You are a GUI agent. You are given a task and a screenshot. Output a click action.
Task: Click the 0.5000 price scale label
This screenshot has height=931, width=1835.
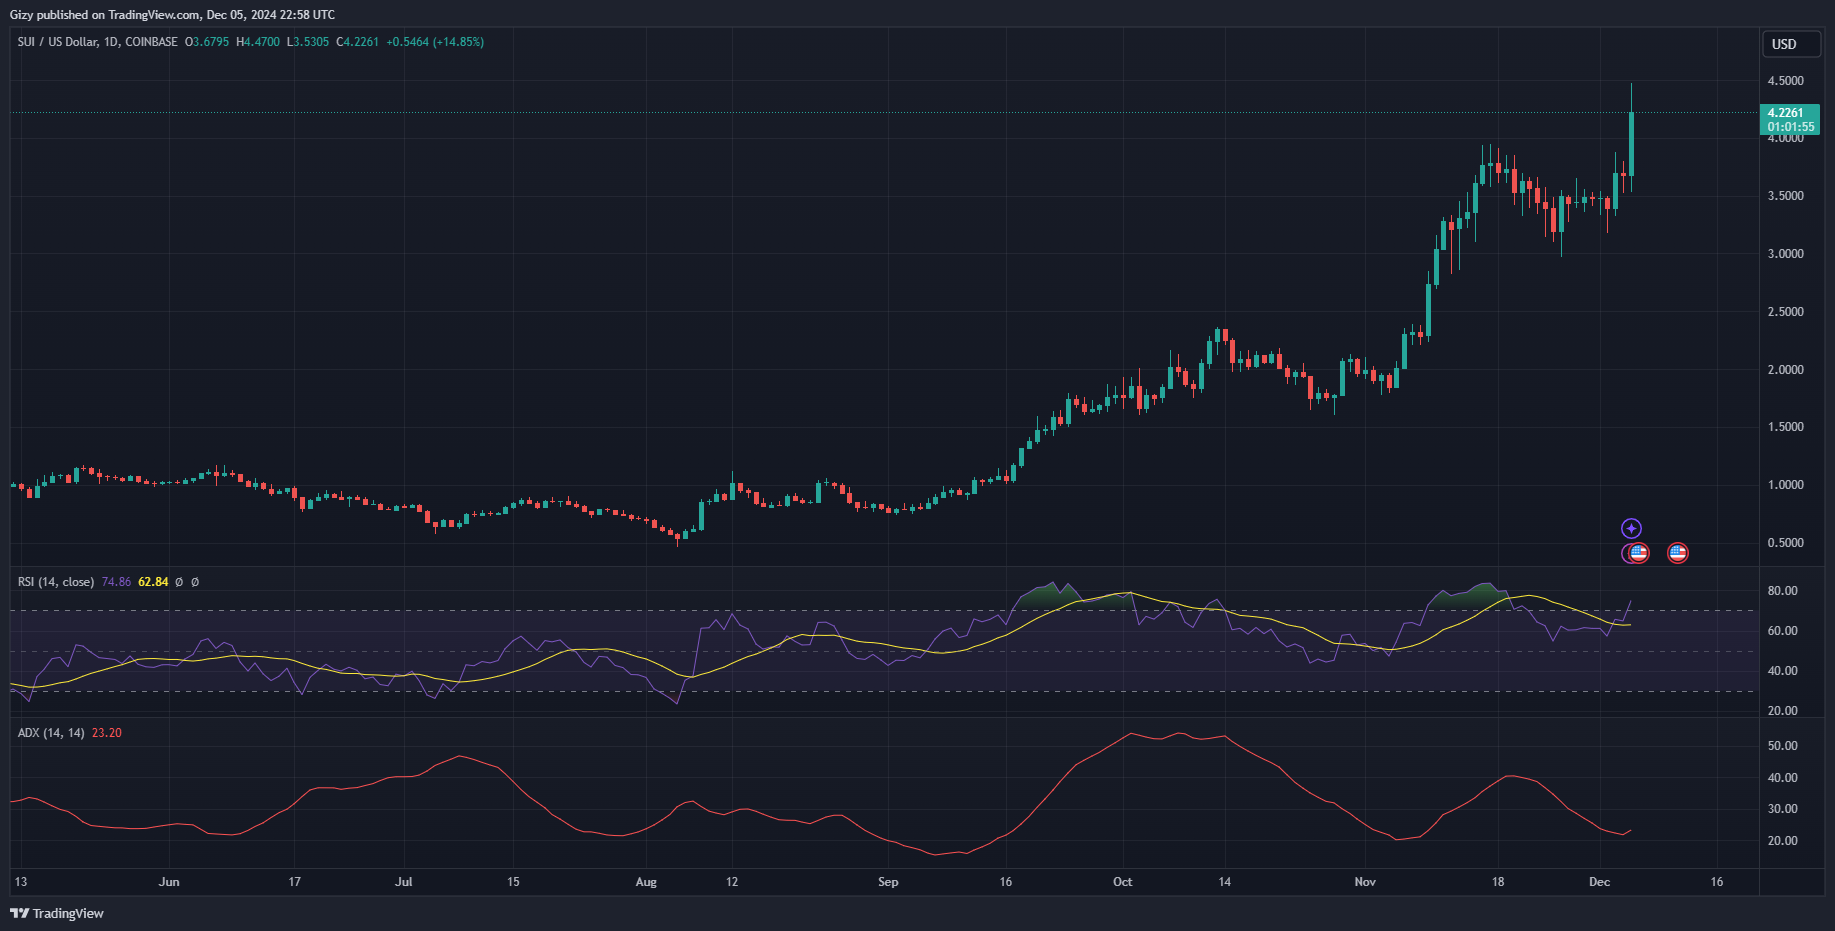pos(1785,543)
